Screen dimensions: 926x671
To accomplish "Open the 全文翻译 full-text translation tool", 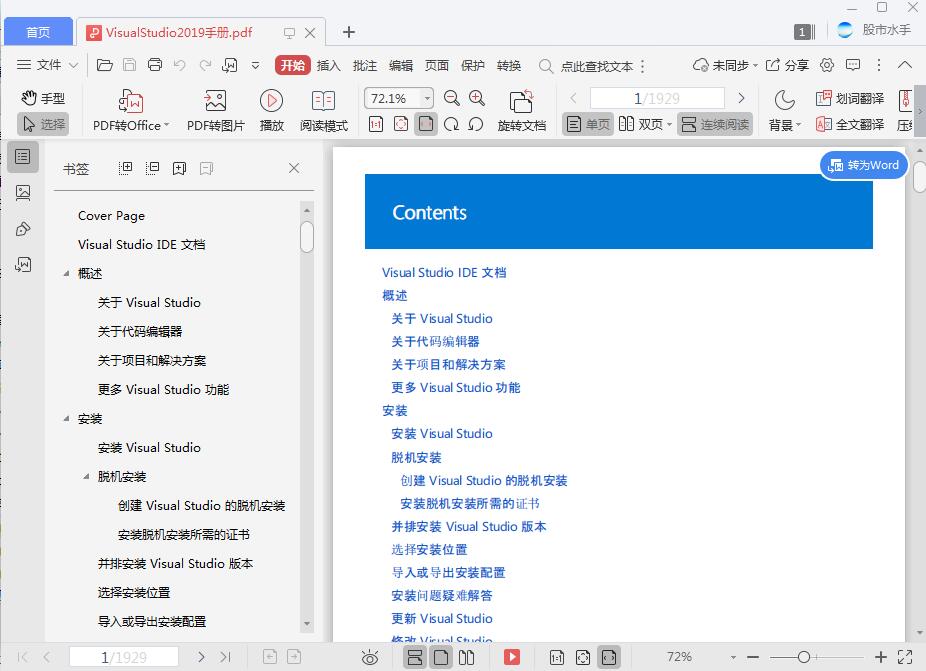I will click(850, 124).
